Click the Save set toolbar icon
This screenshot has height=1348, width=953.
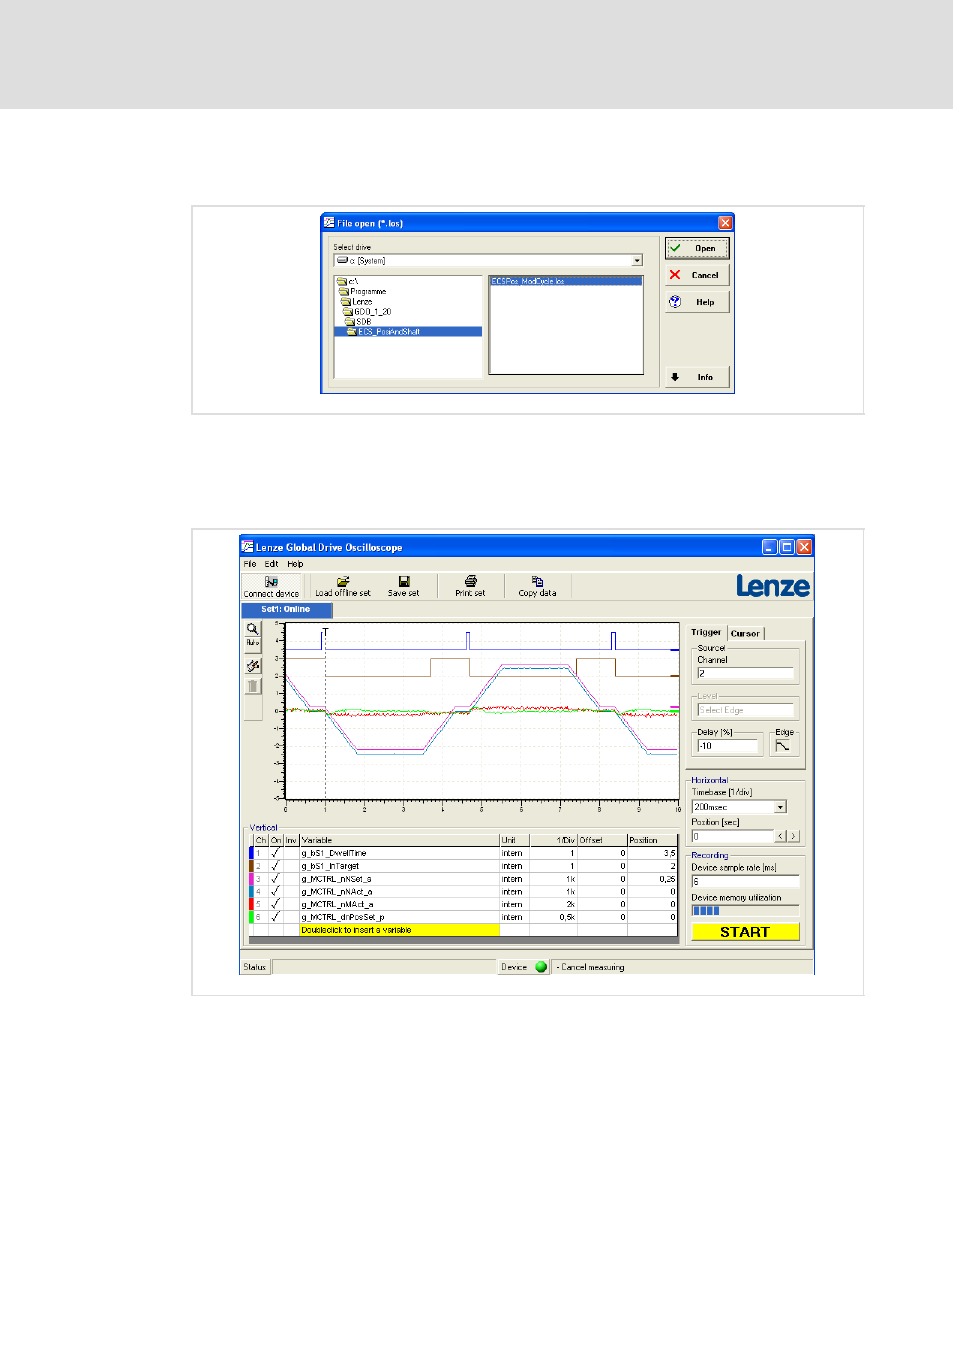pyautogui.click(x=404, y=586)
